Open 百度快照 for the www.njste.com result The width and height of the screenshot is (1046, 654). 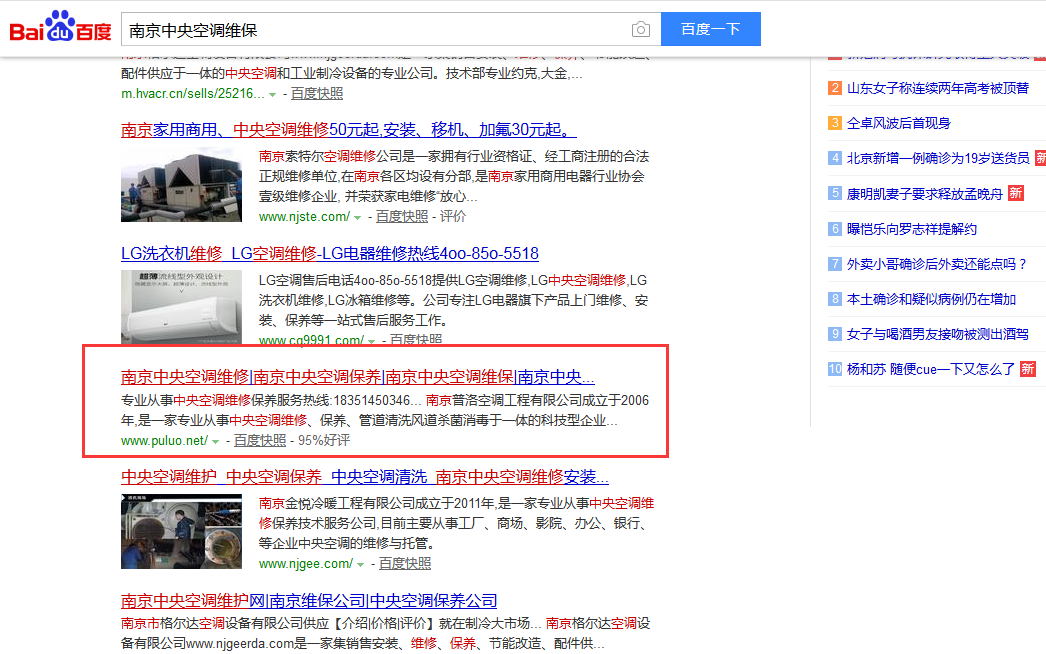tap(402, 216)
